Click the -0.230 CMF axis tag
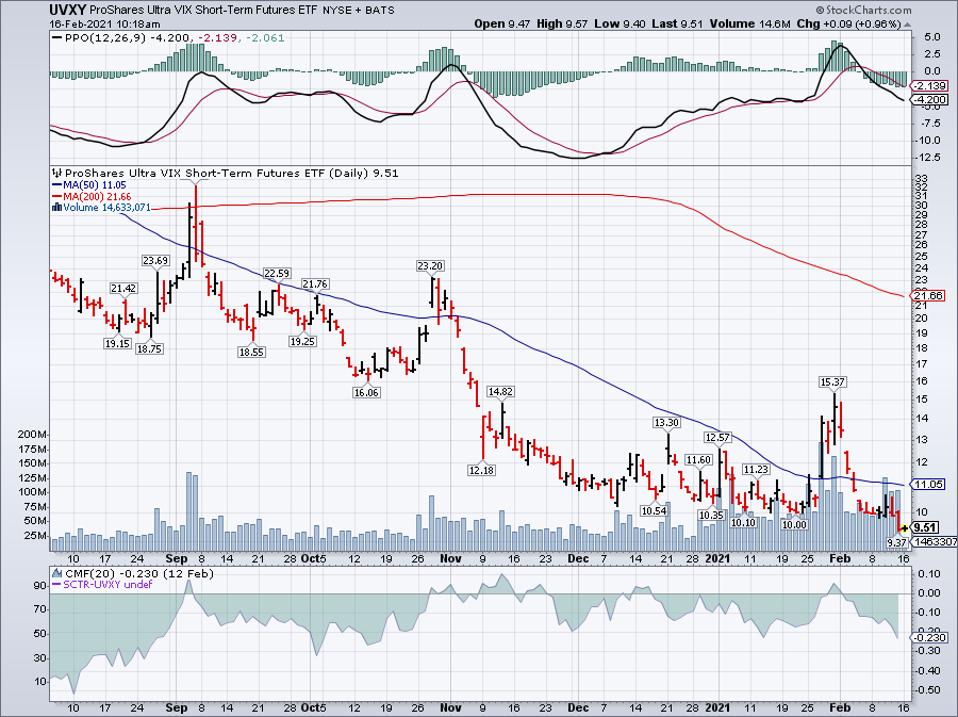 (x=929, y=638)
